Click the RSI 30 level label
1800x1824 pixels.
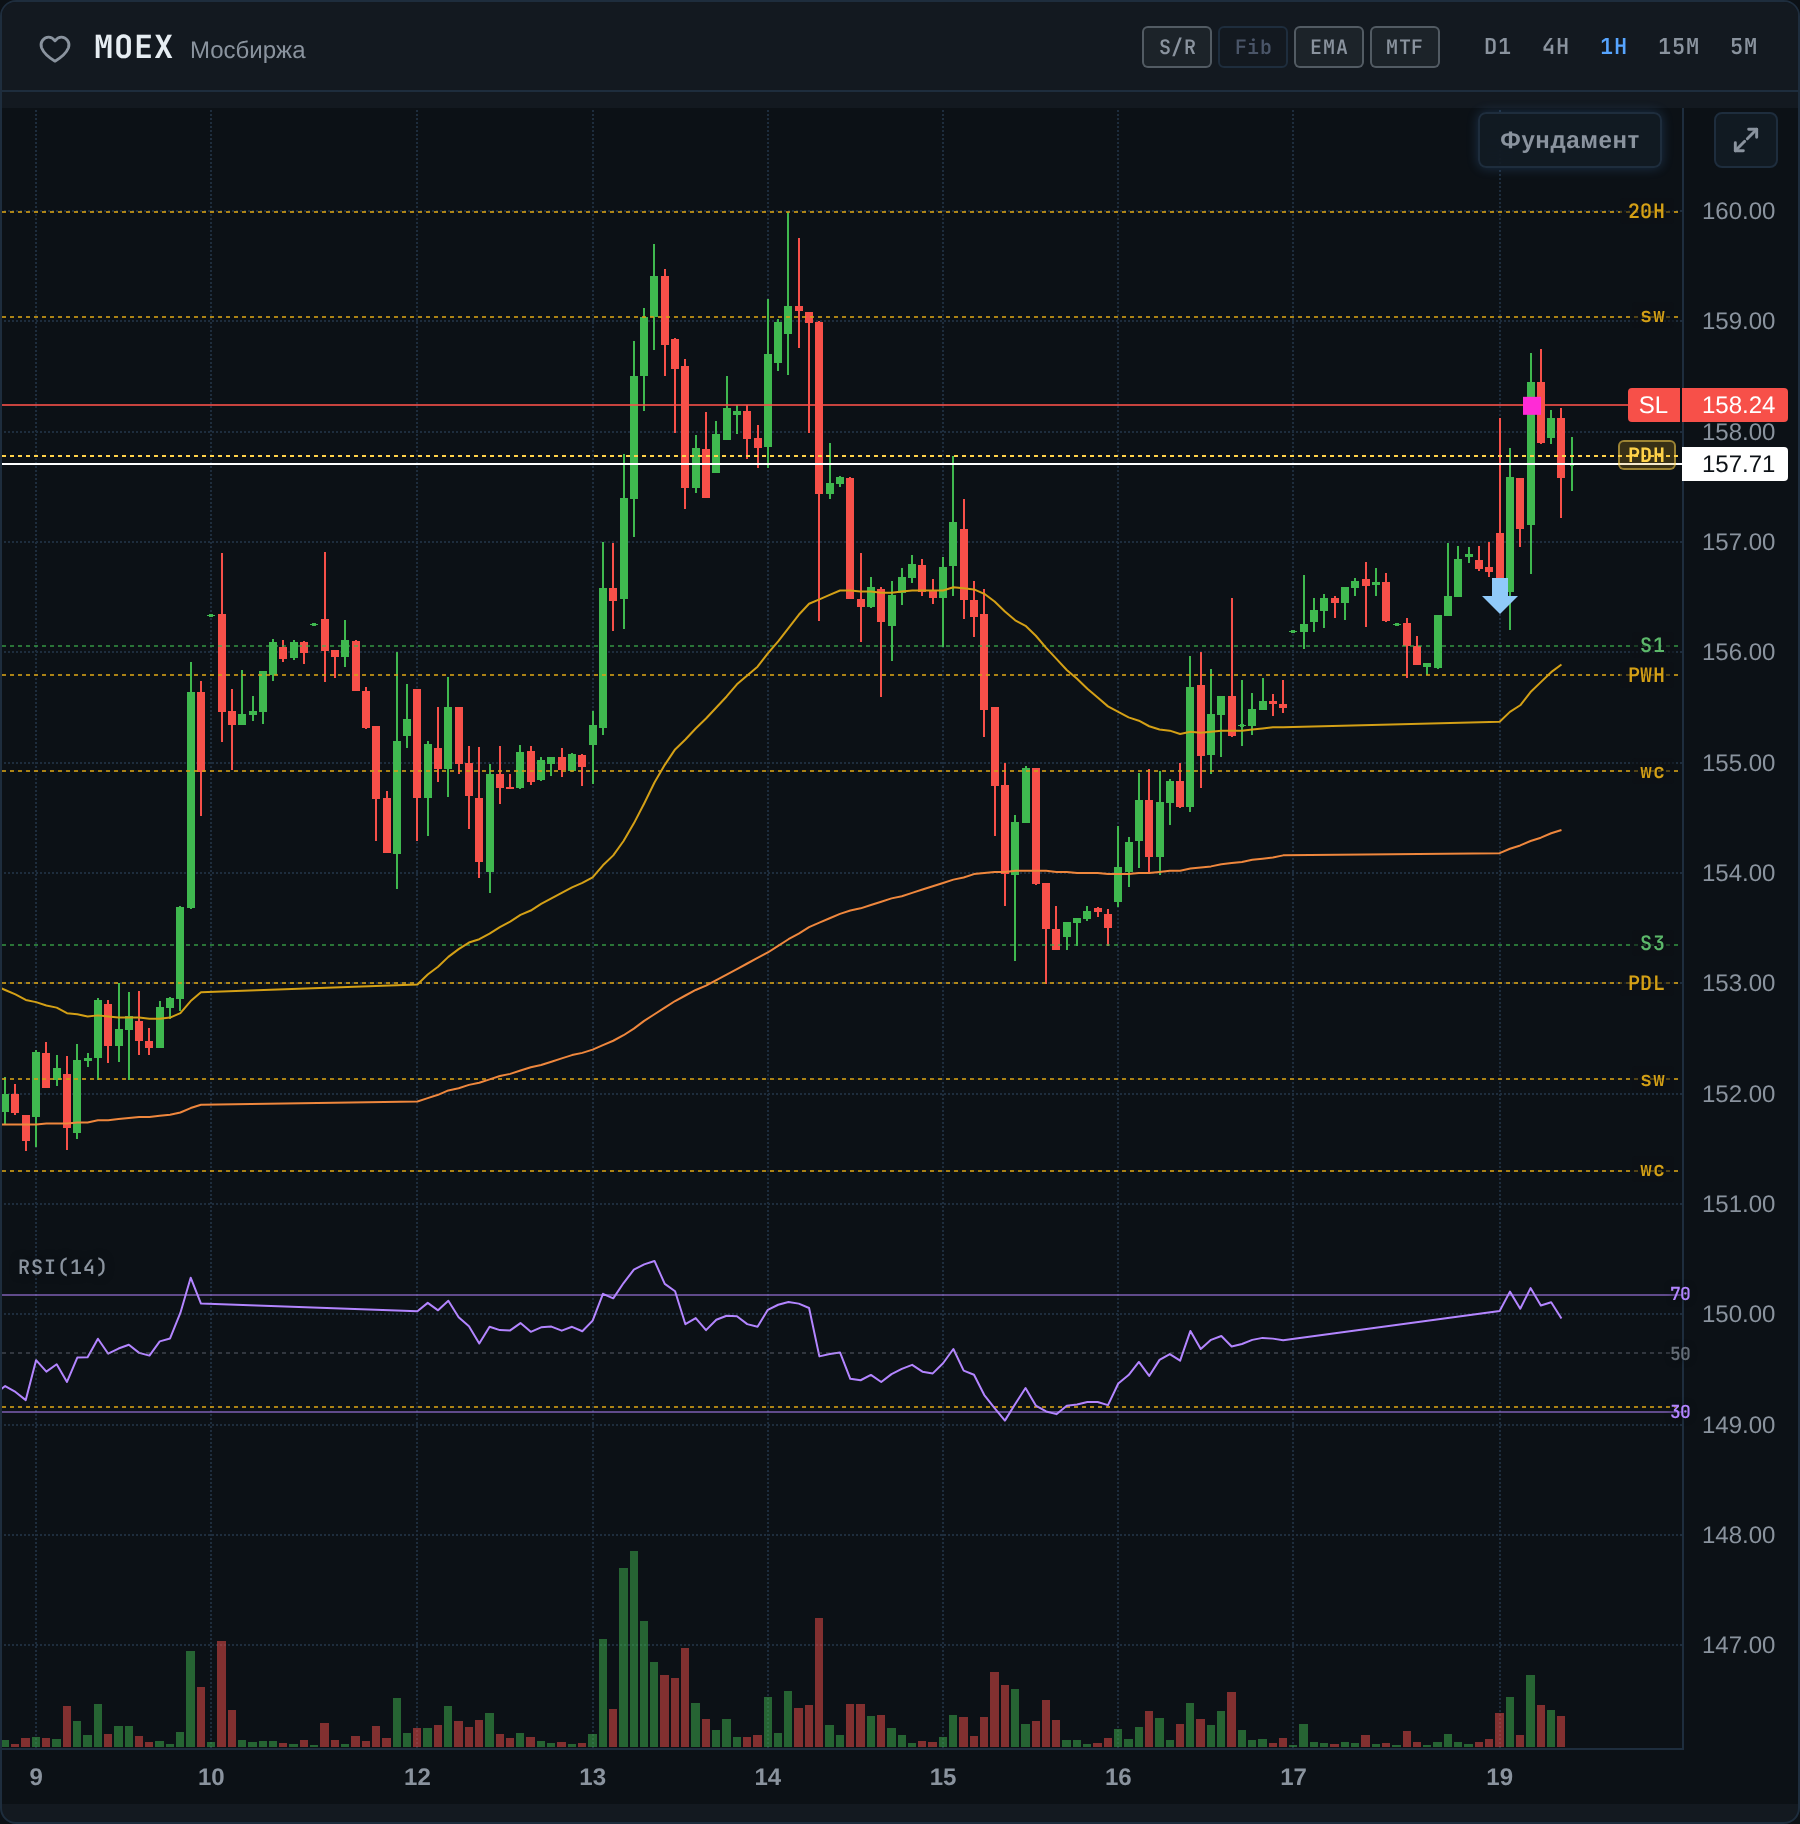pyautogui.click(x=1680, y=1412)
